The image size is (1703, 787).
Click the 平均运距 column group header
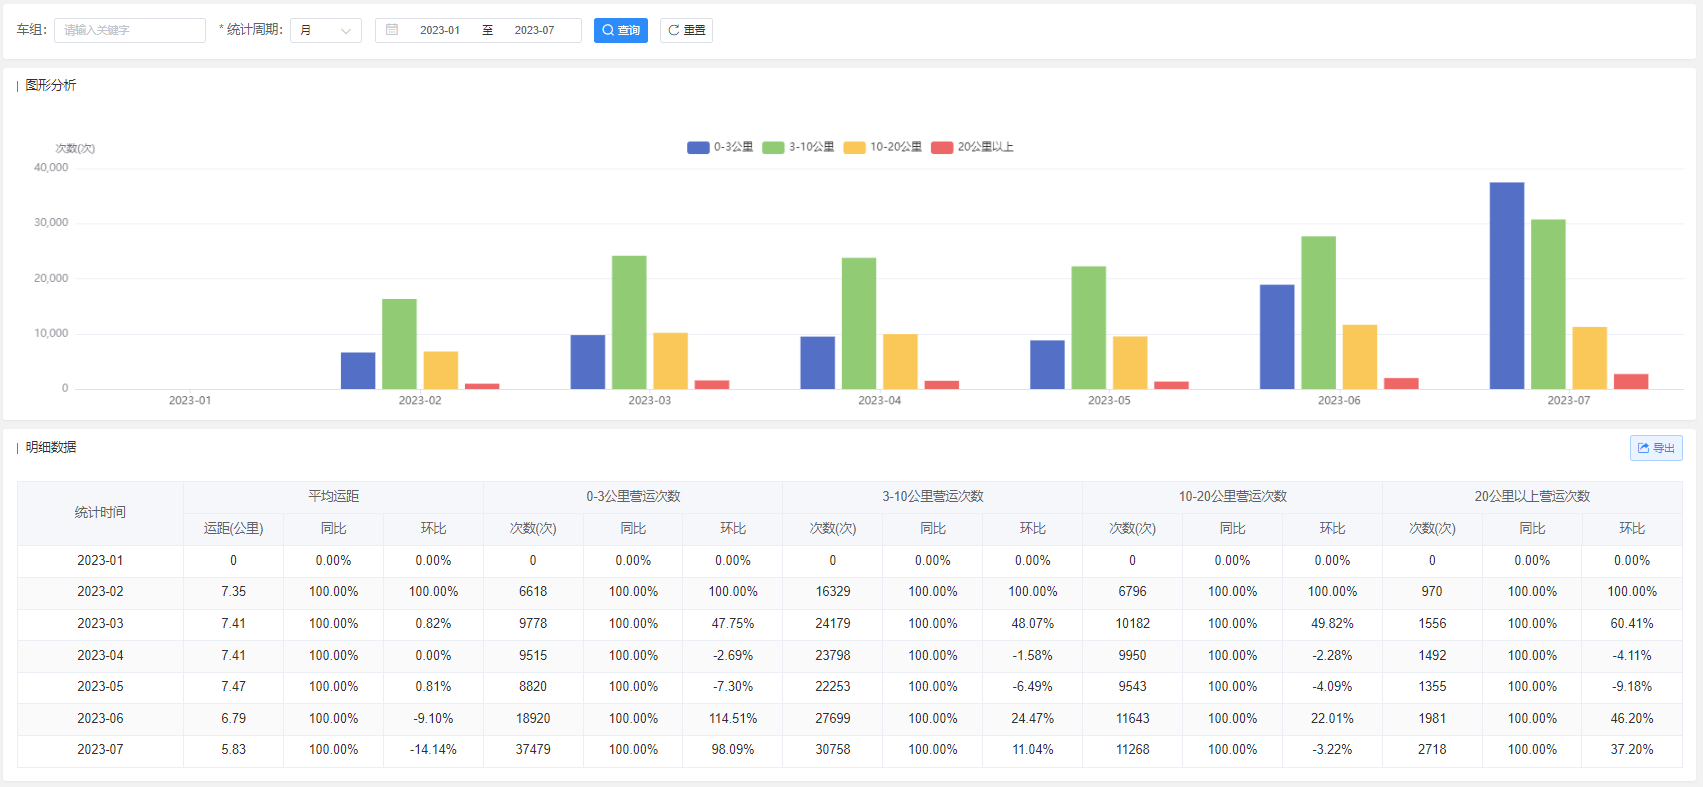pos(333,496)
